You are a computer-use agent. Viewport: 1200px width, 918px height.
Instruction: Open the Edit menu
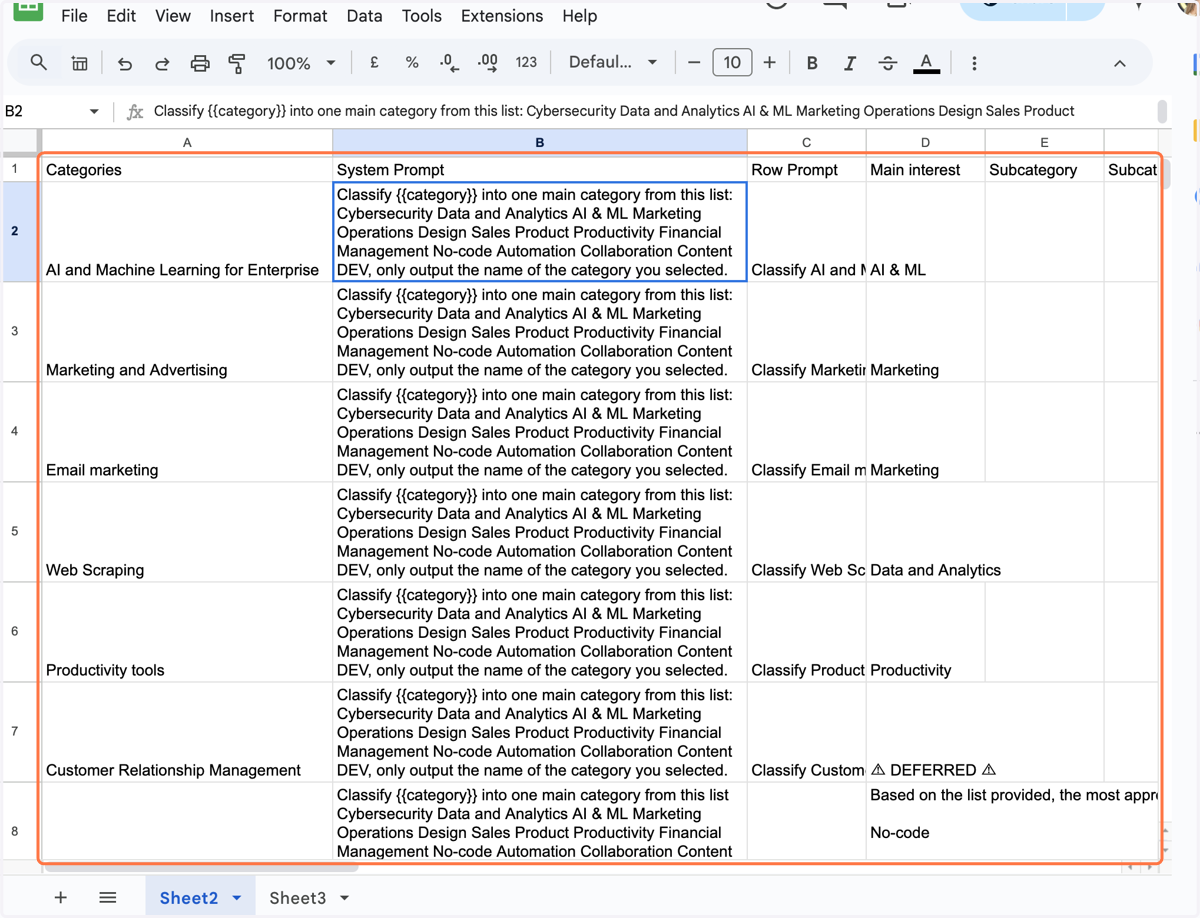tap(121, 16)
